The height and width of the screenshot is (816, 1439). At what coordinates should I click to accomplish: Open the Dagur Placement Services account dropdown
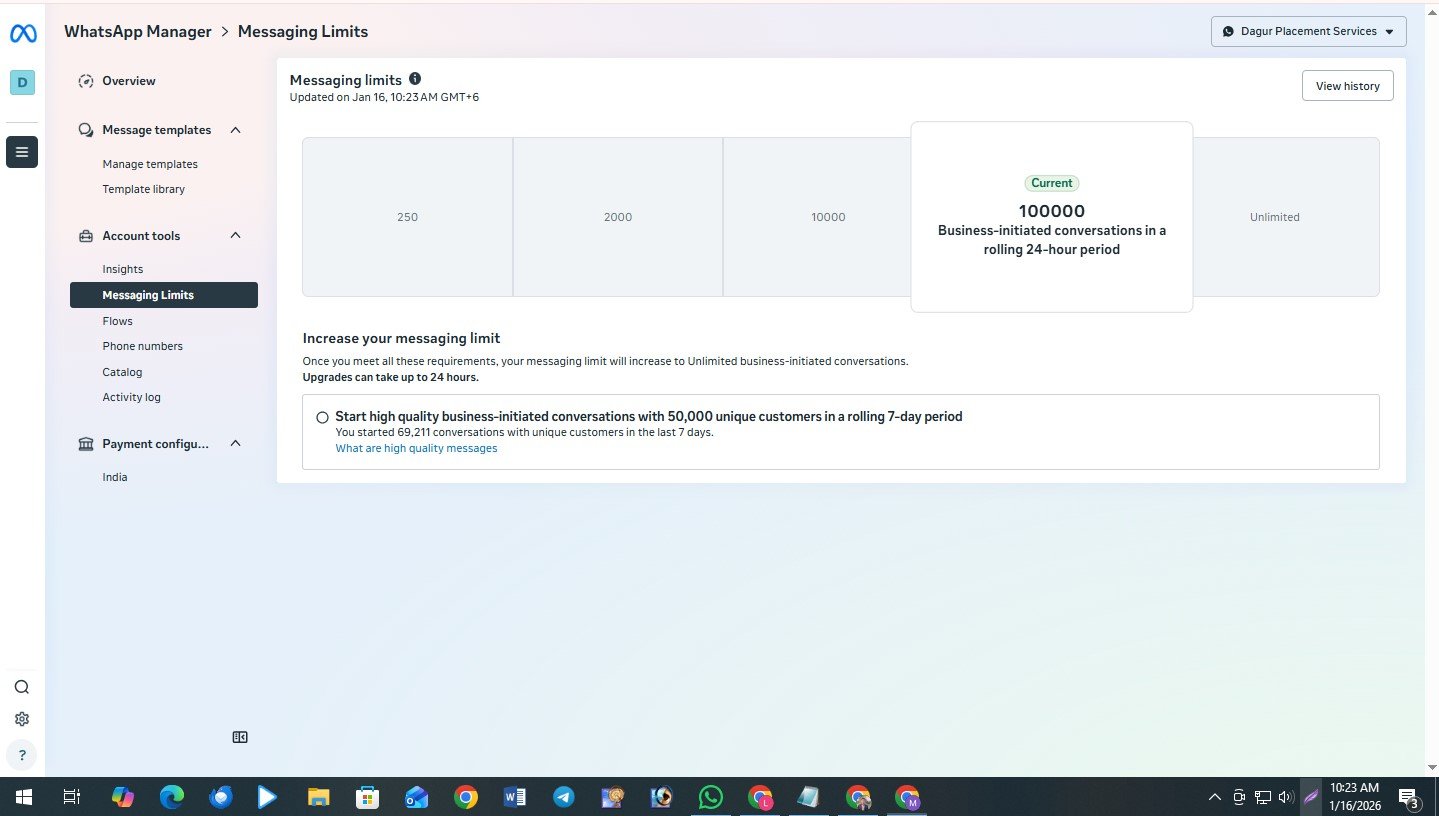click(1308, 31)
